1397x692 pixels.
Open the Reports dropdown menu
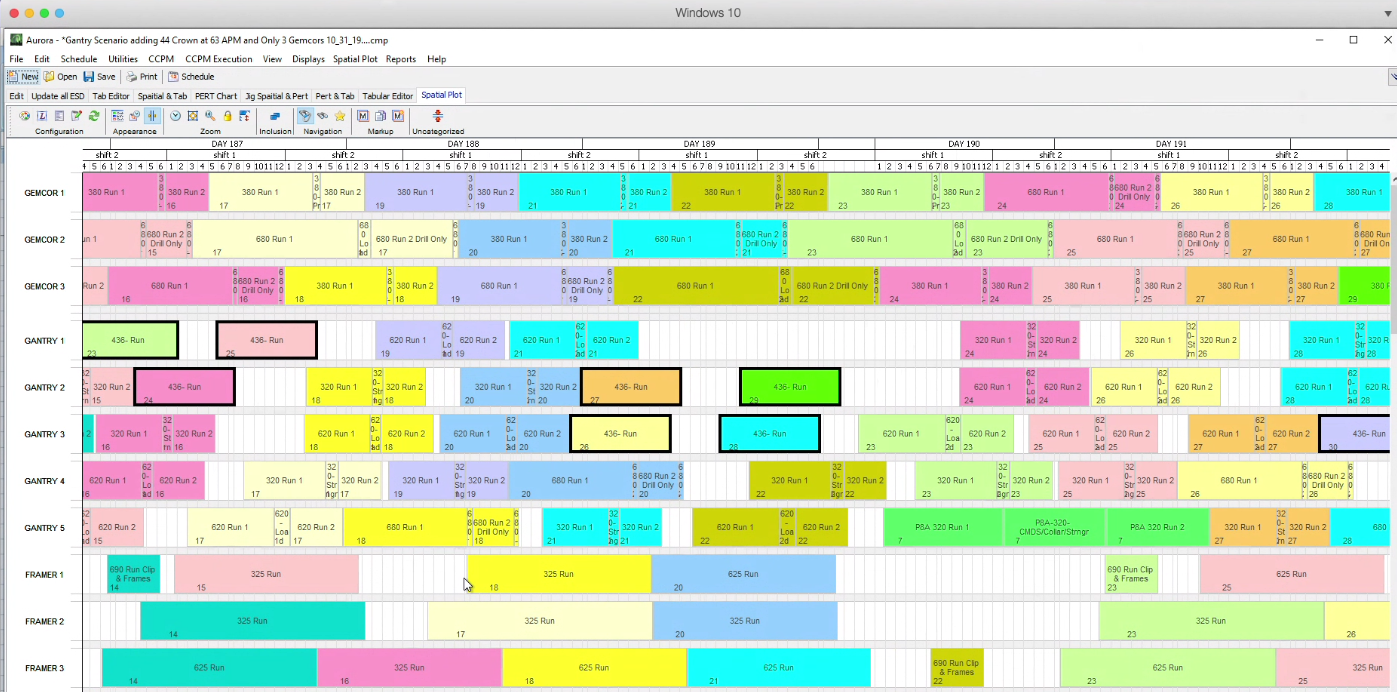coord(400,59)
